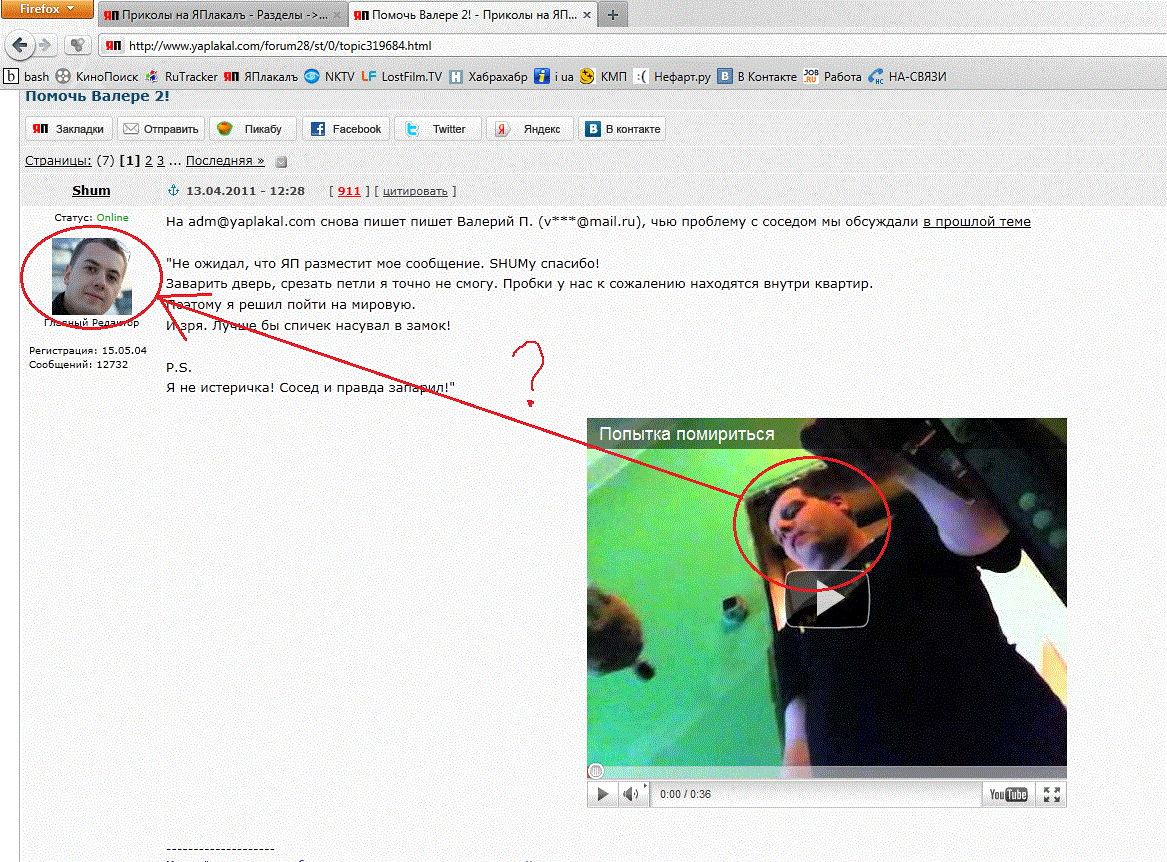Open the Firefox application menu dropdown
This screenshot has width=1167, height=862.
click(47, 10)
